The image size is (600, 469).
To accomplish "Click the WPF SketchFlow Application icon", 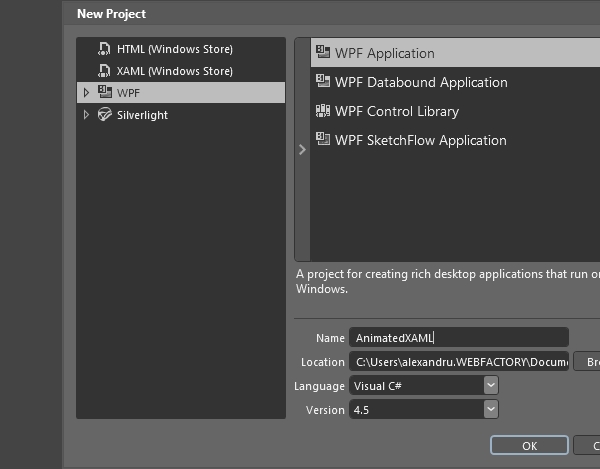I will coord(323,140).
